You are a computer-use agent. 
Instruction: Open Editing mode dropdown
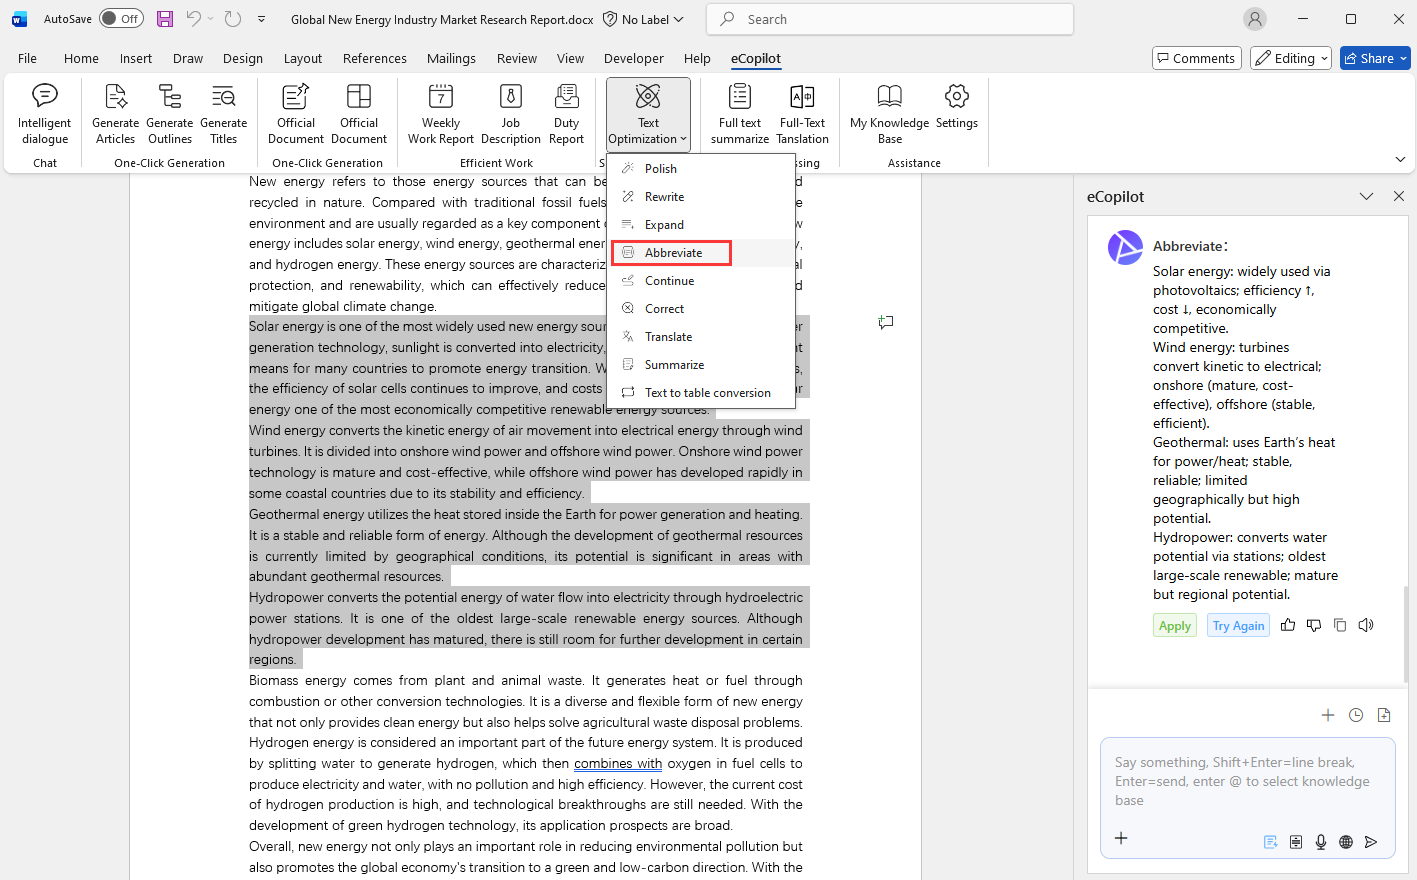1291,58
